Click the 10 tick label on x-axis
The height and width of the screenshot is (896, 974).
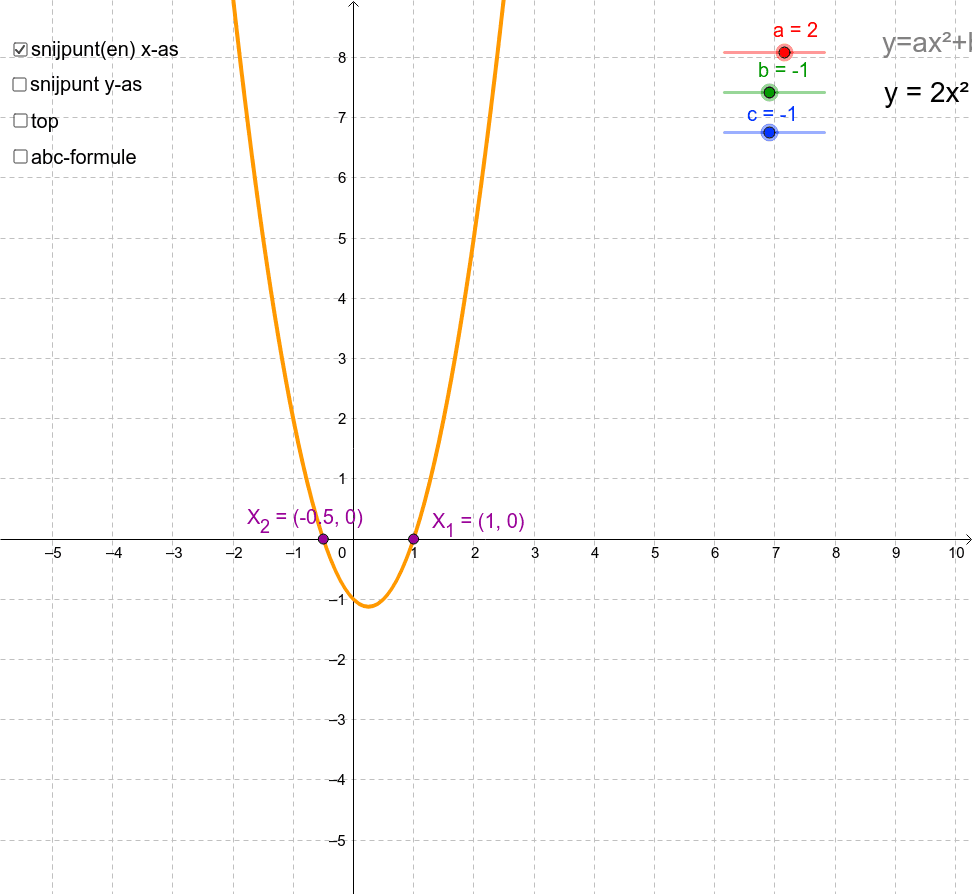click(x=957, y=553)
